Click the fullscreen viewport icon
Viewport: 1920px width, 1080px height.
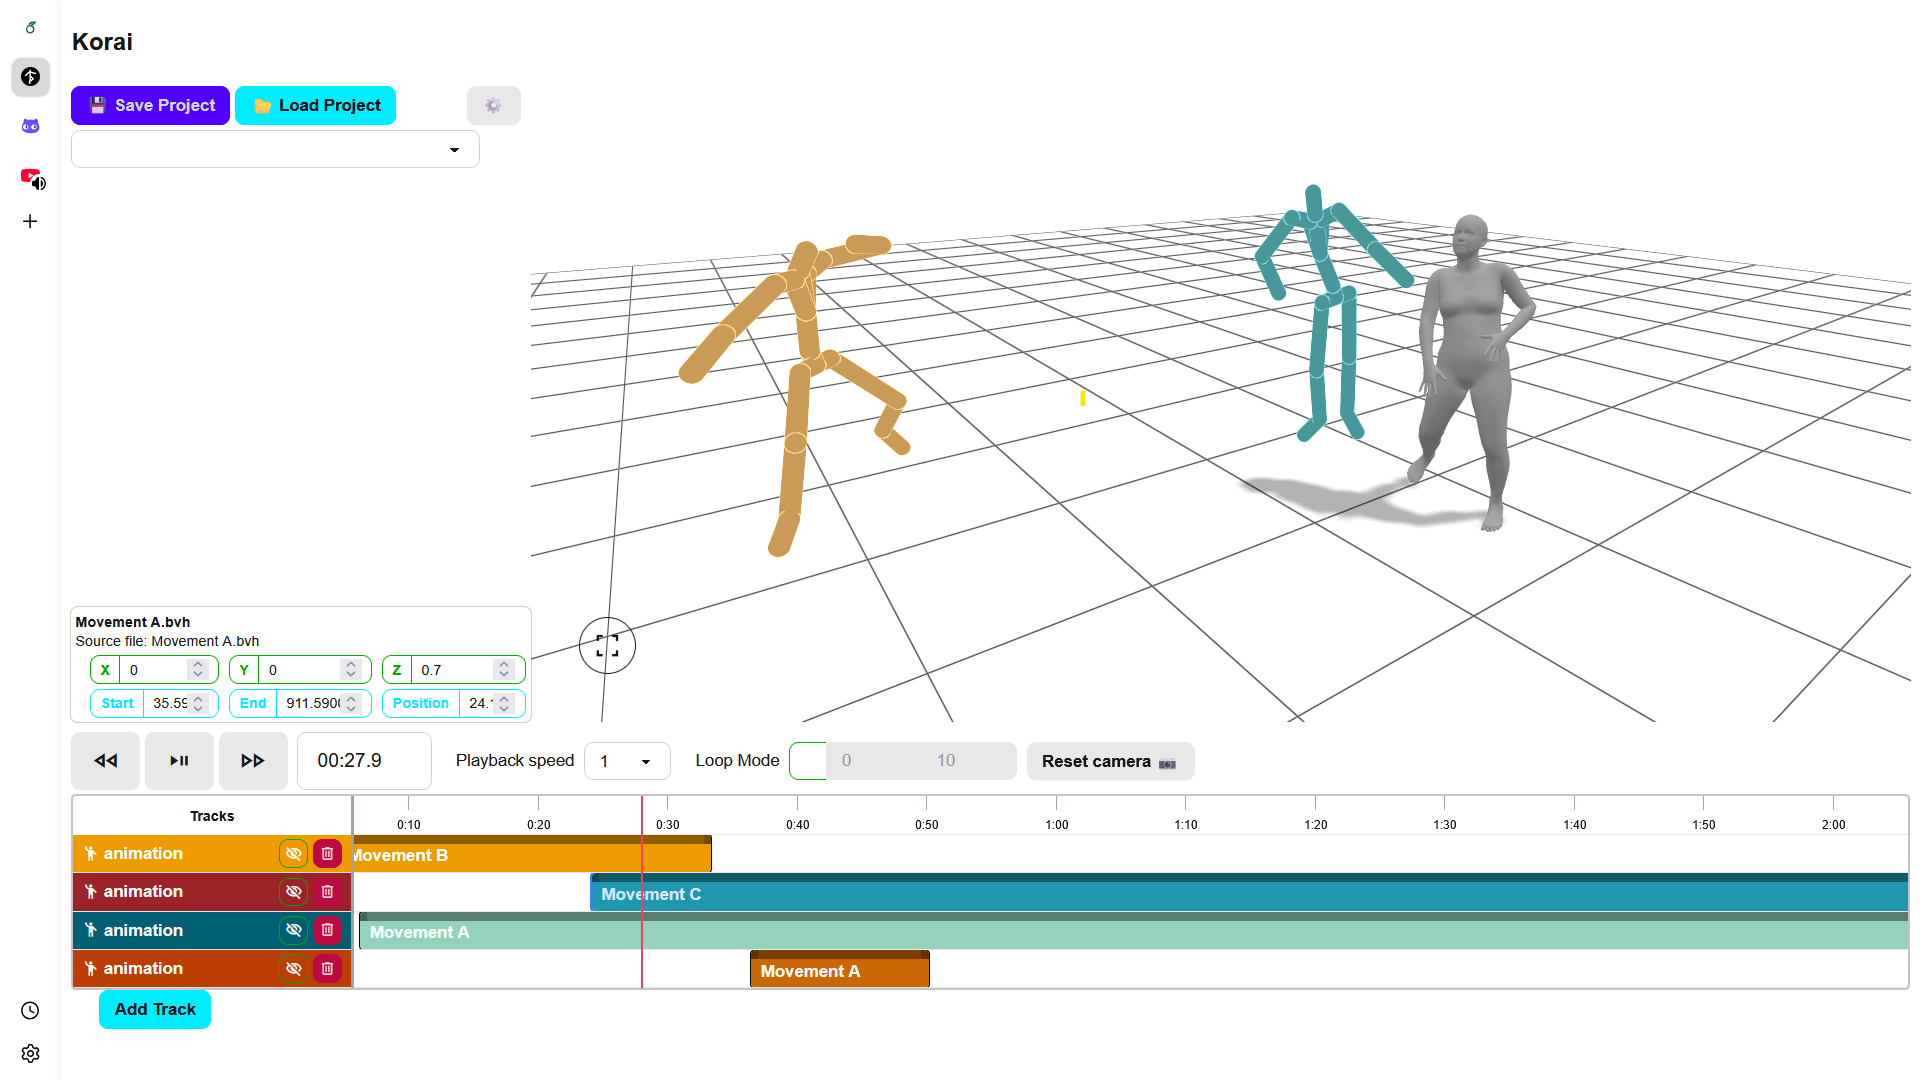tap(607, 646)
